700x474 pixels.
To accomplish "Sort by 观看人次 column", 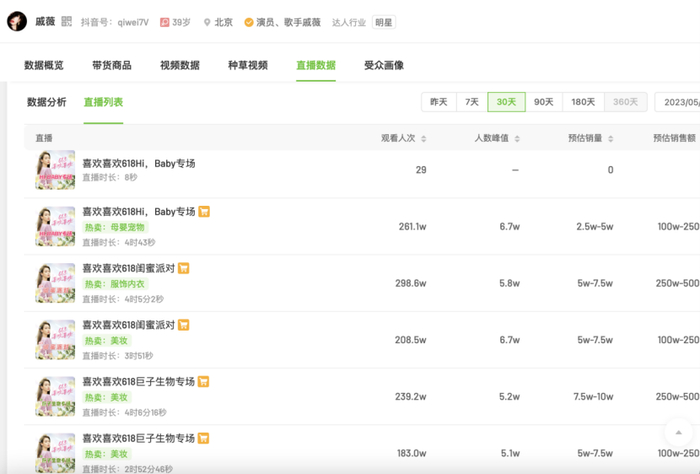I will pyautogui.click(x=403, y=138).
